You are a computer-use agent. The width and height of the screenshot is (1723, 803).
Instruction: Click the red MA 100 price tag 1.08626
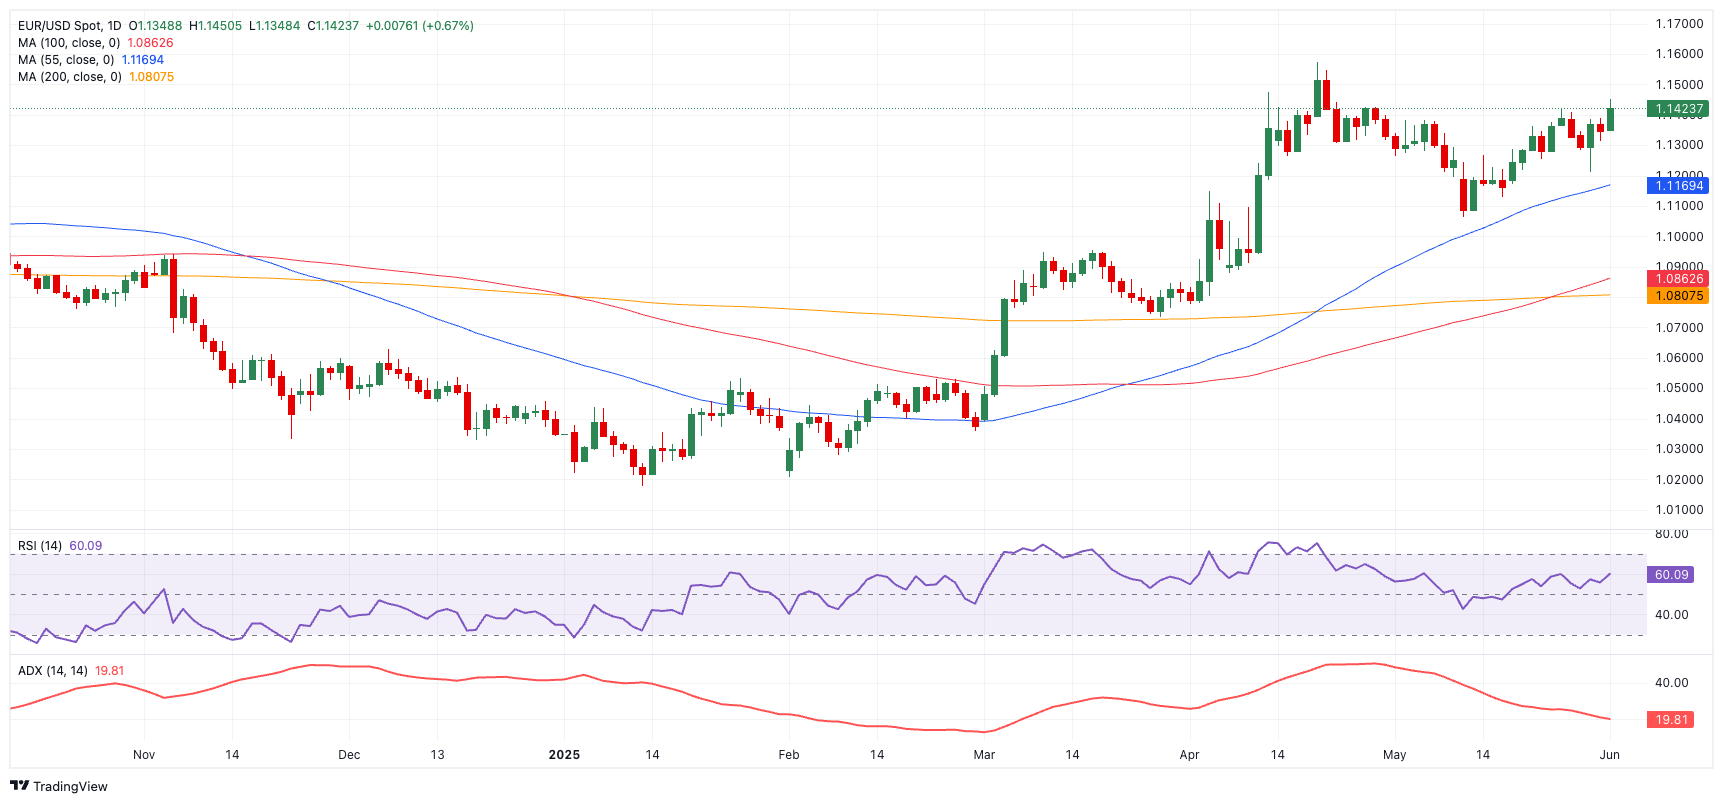pyautogui.click(x=1678, y=279)
